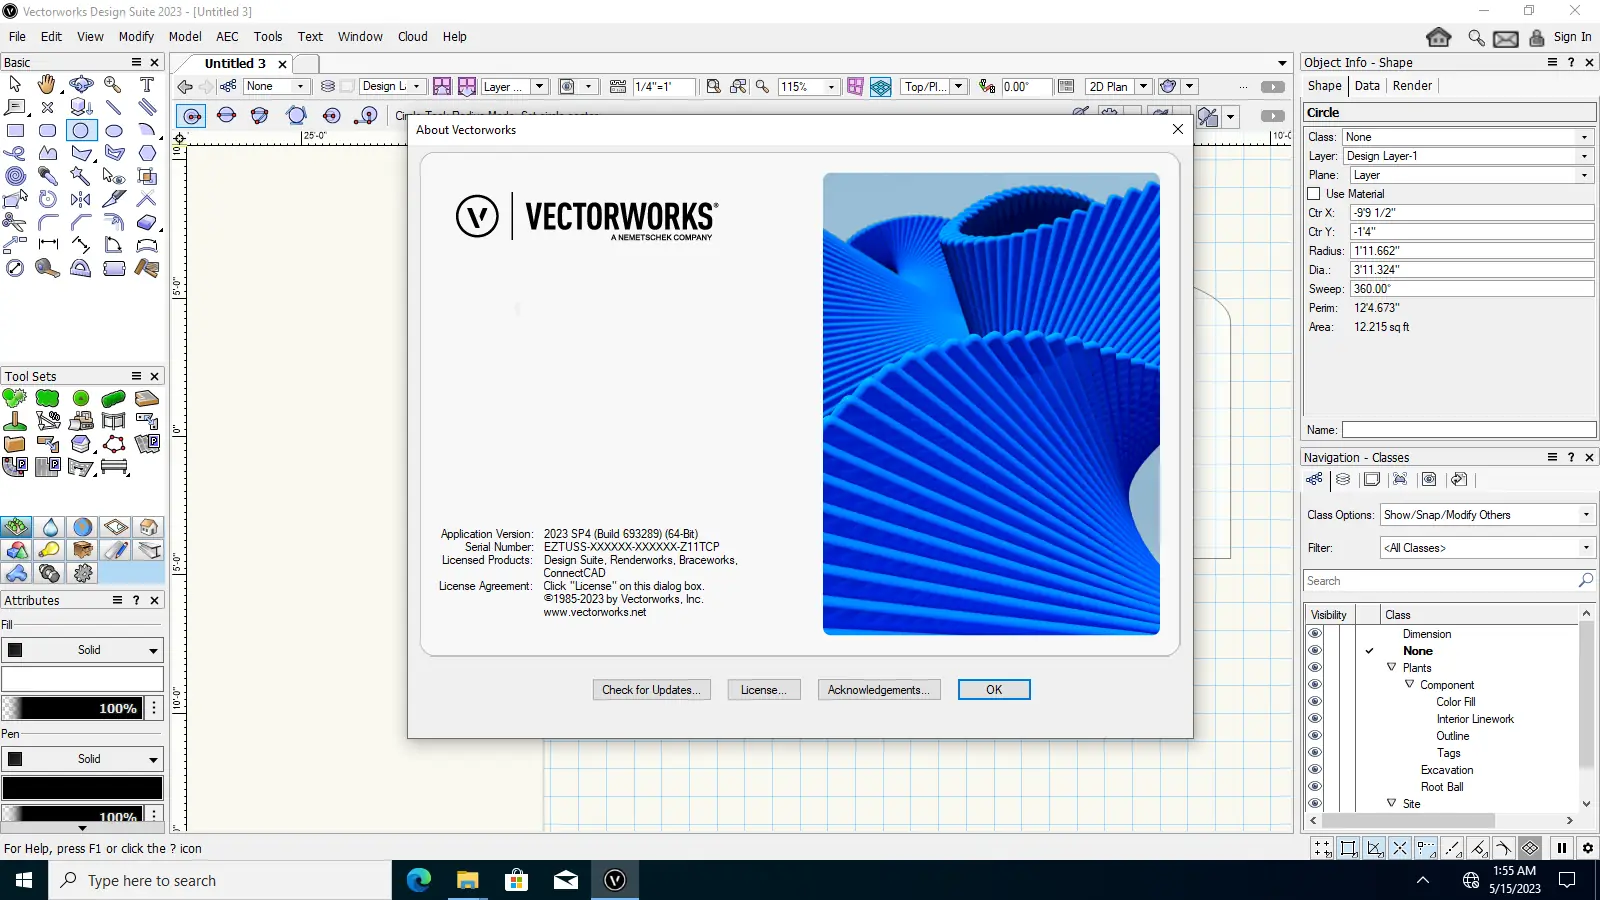Image resolution: width=1600 pixels, height=900 pixels.
Task: Open the Modify menu
Action: 136,37
